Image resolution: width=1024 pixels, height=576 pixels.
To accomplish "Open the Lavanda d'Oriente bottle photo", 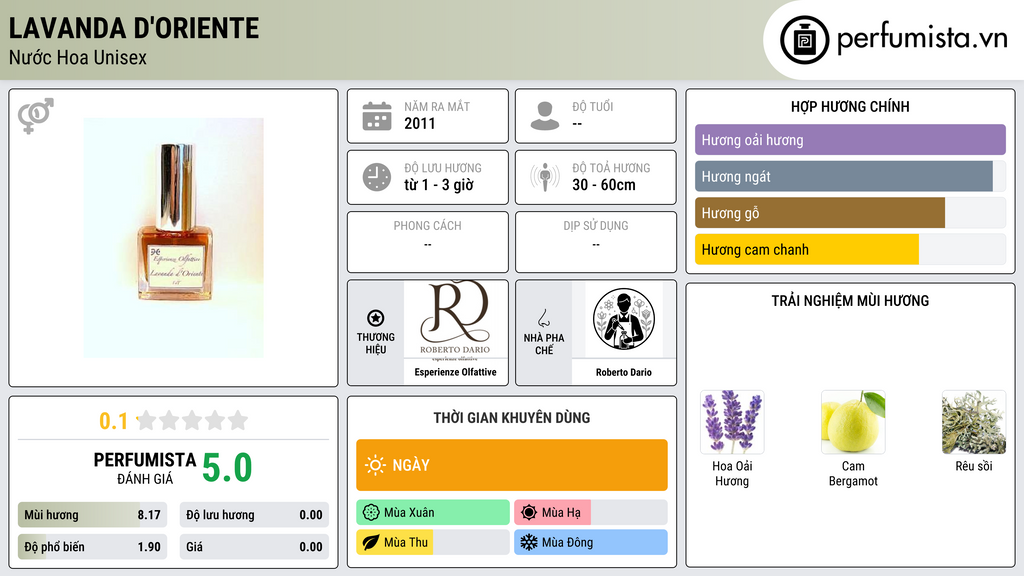I will click(x=174, y=238).
